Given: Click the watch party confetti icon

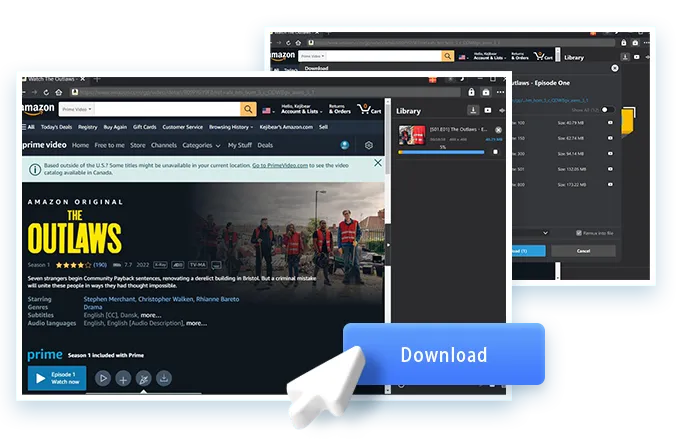Looking at the screenshot, I should [144, 379].
